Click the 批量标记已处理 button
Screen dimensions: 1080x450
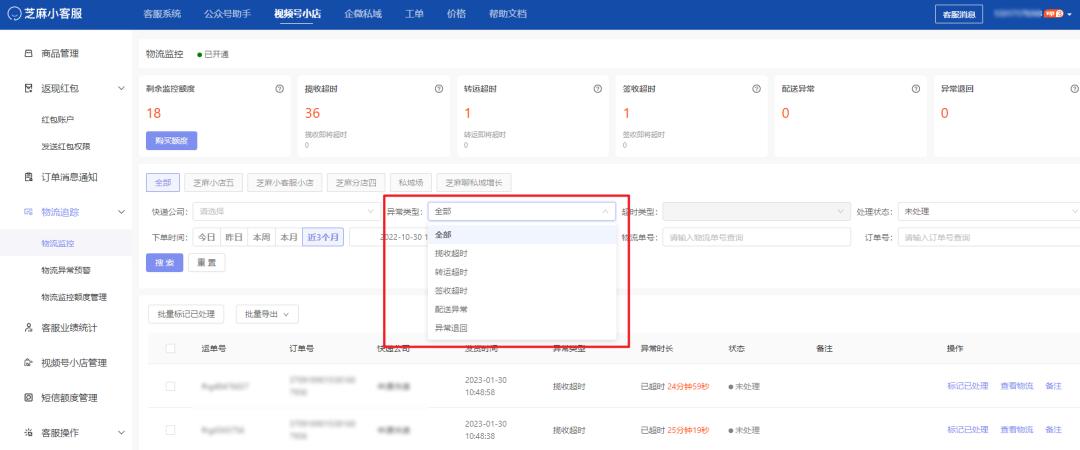pos(186,314)
